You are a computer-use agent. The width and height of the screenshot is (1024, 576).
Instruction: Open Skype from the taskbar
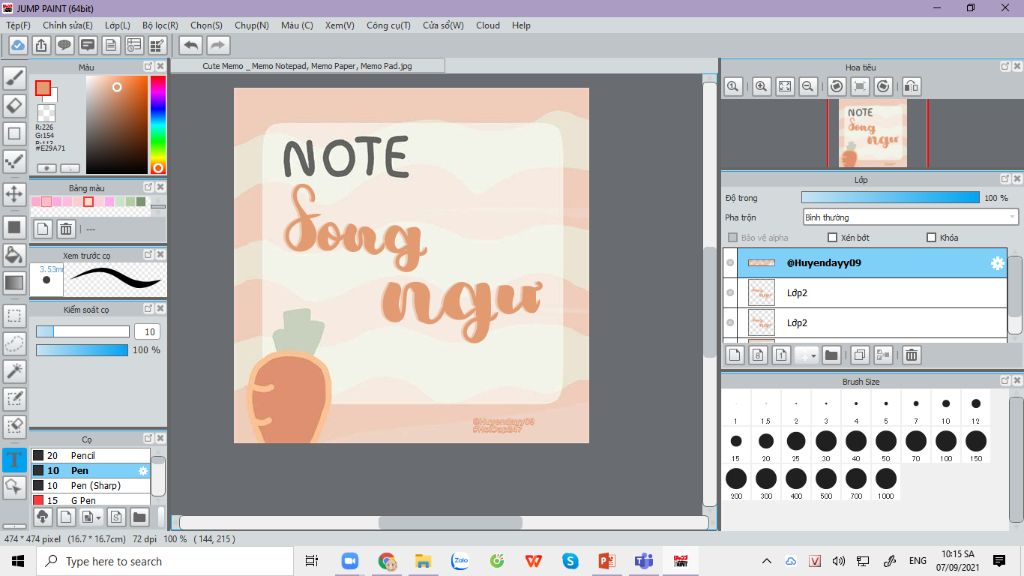pyautogui.click(x=570, y=561)
